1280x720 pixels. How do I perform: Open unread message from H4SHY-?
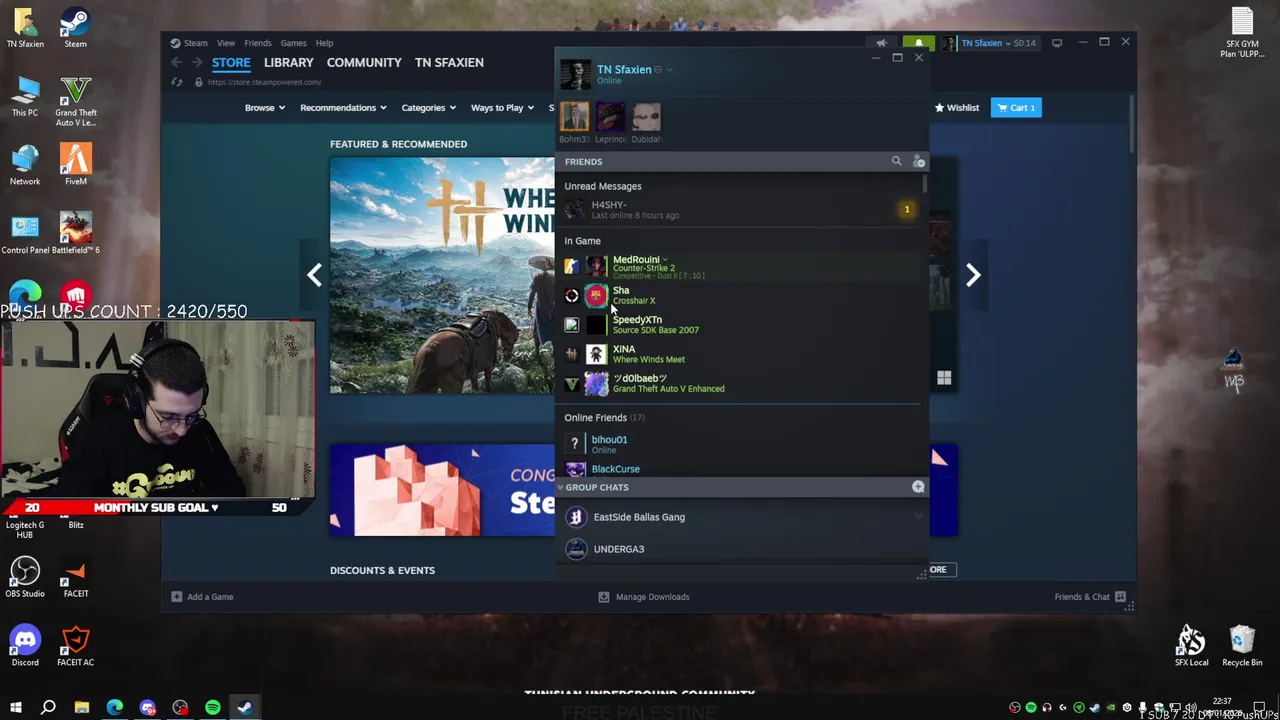[x=739, y=209]
